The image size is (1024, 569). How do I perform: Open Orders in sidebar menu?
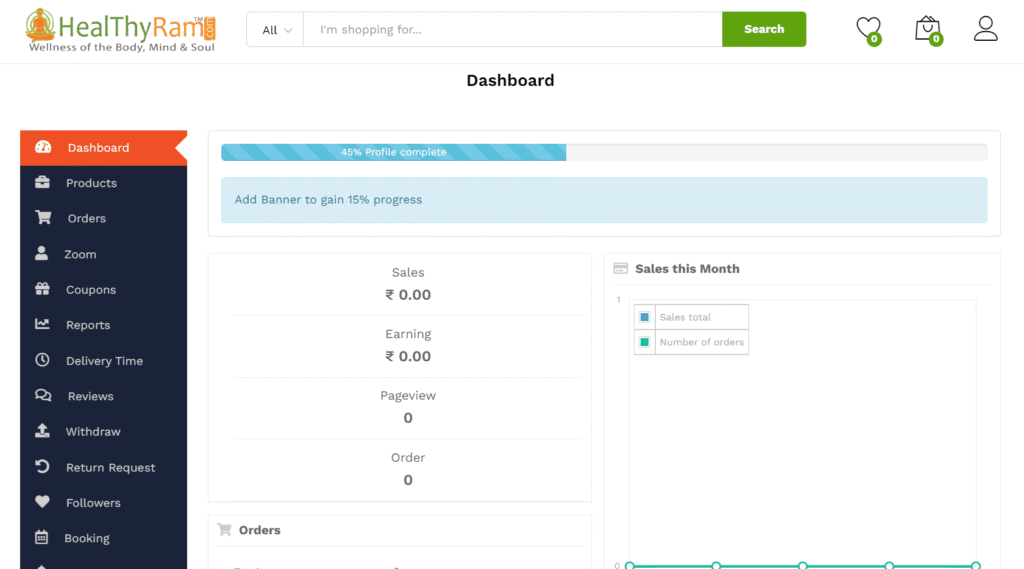point(104,218)
